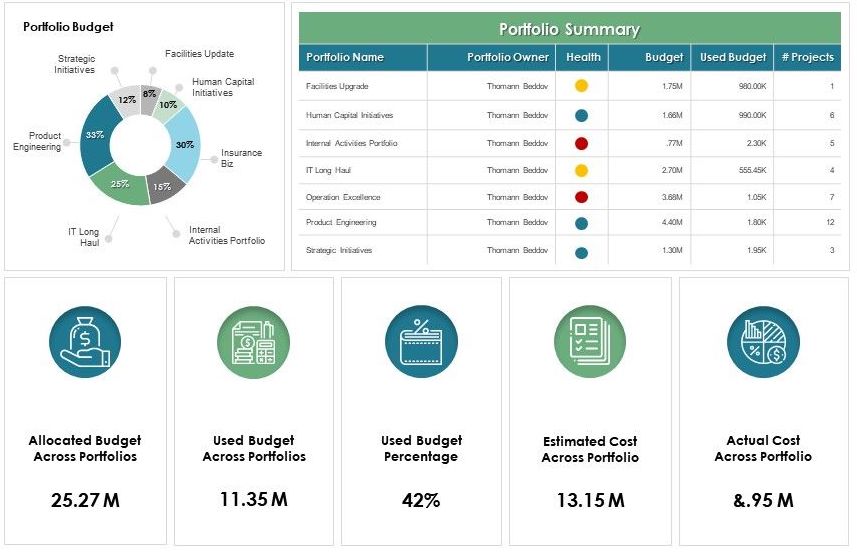Click the red health dot for Internal Activities Portfolio
Viewport: 857px width, 553px height.
582,143
